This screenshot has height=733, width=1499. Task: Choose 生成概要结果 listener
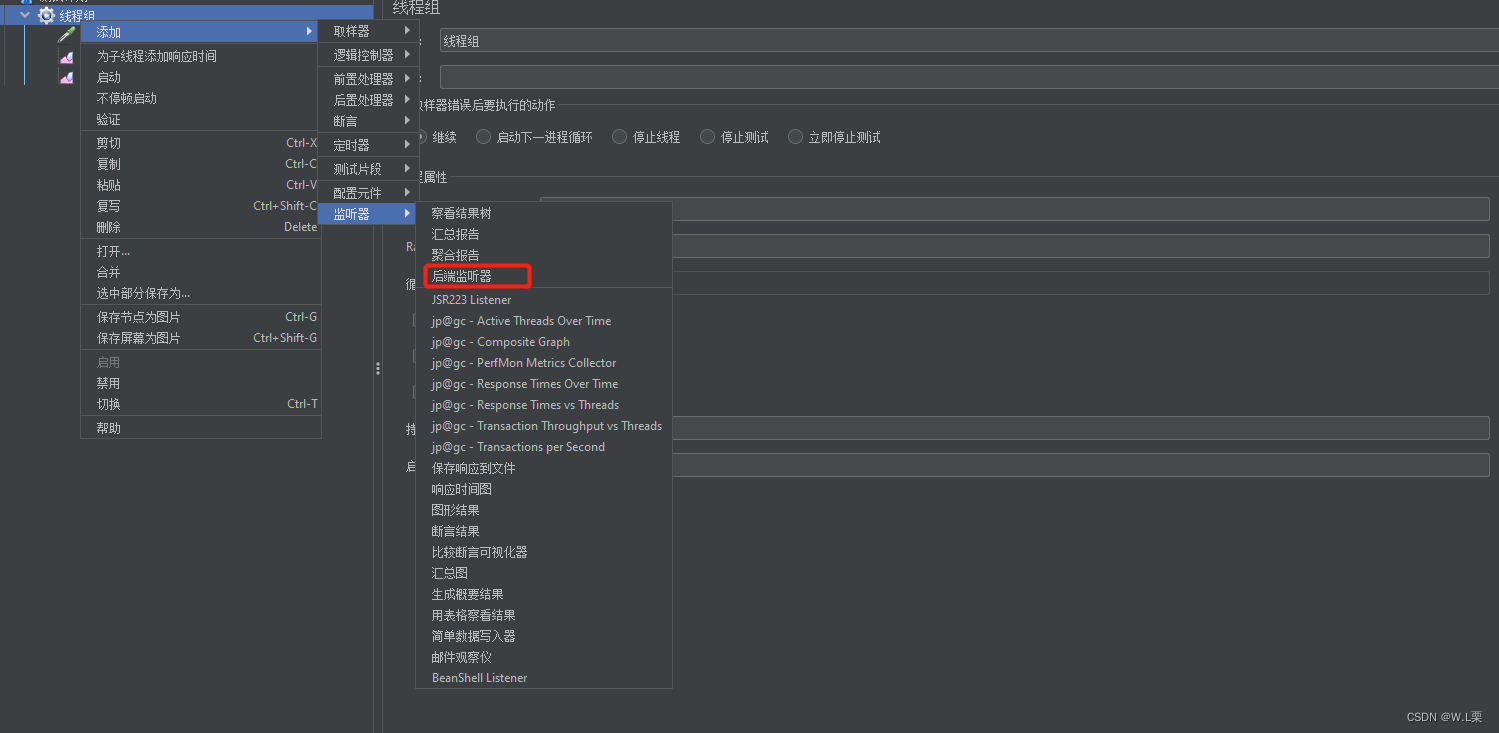click(544, 594)
